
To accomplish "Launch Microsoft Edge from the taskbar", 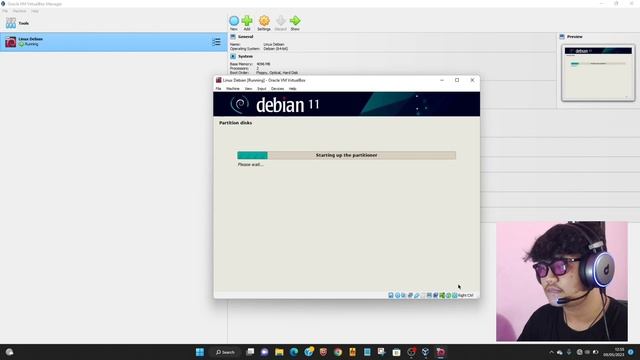I will click(x=294, y=352).
